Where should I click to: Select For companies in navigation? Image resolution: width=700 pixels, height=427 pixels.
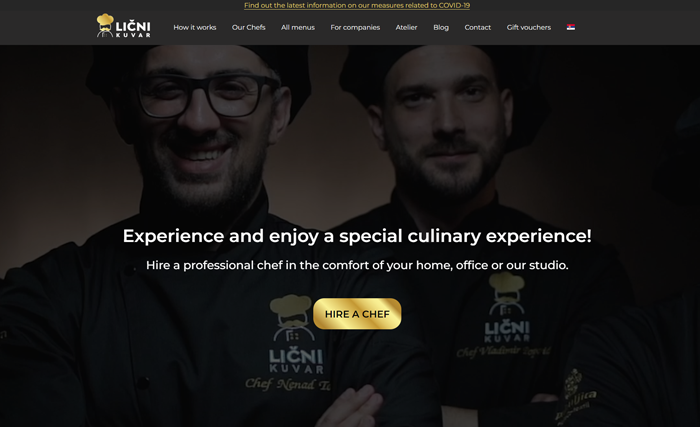tap(355, 27)
